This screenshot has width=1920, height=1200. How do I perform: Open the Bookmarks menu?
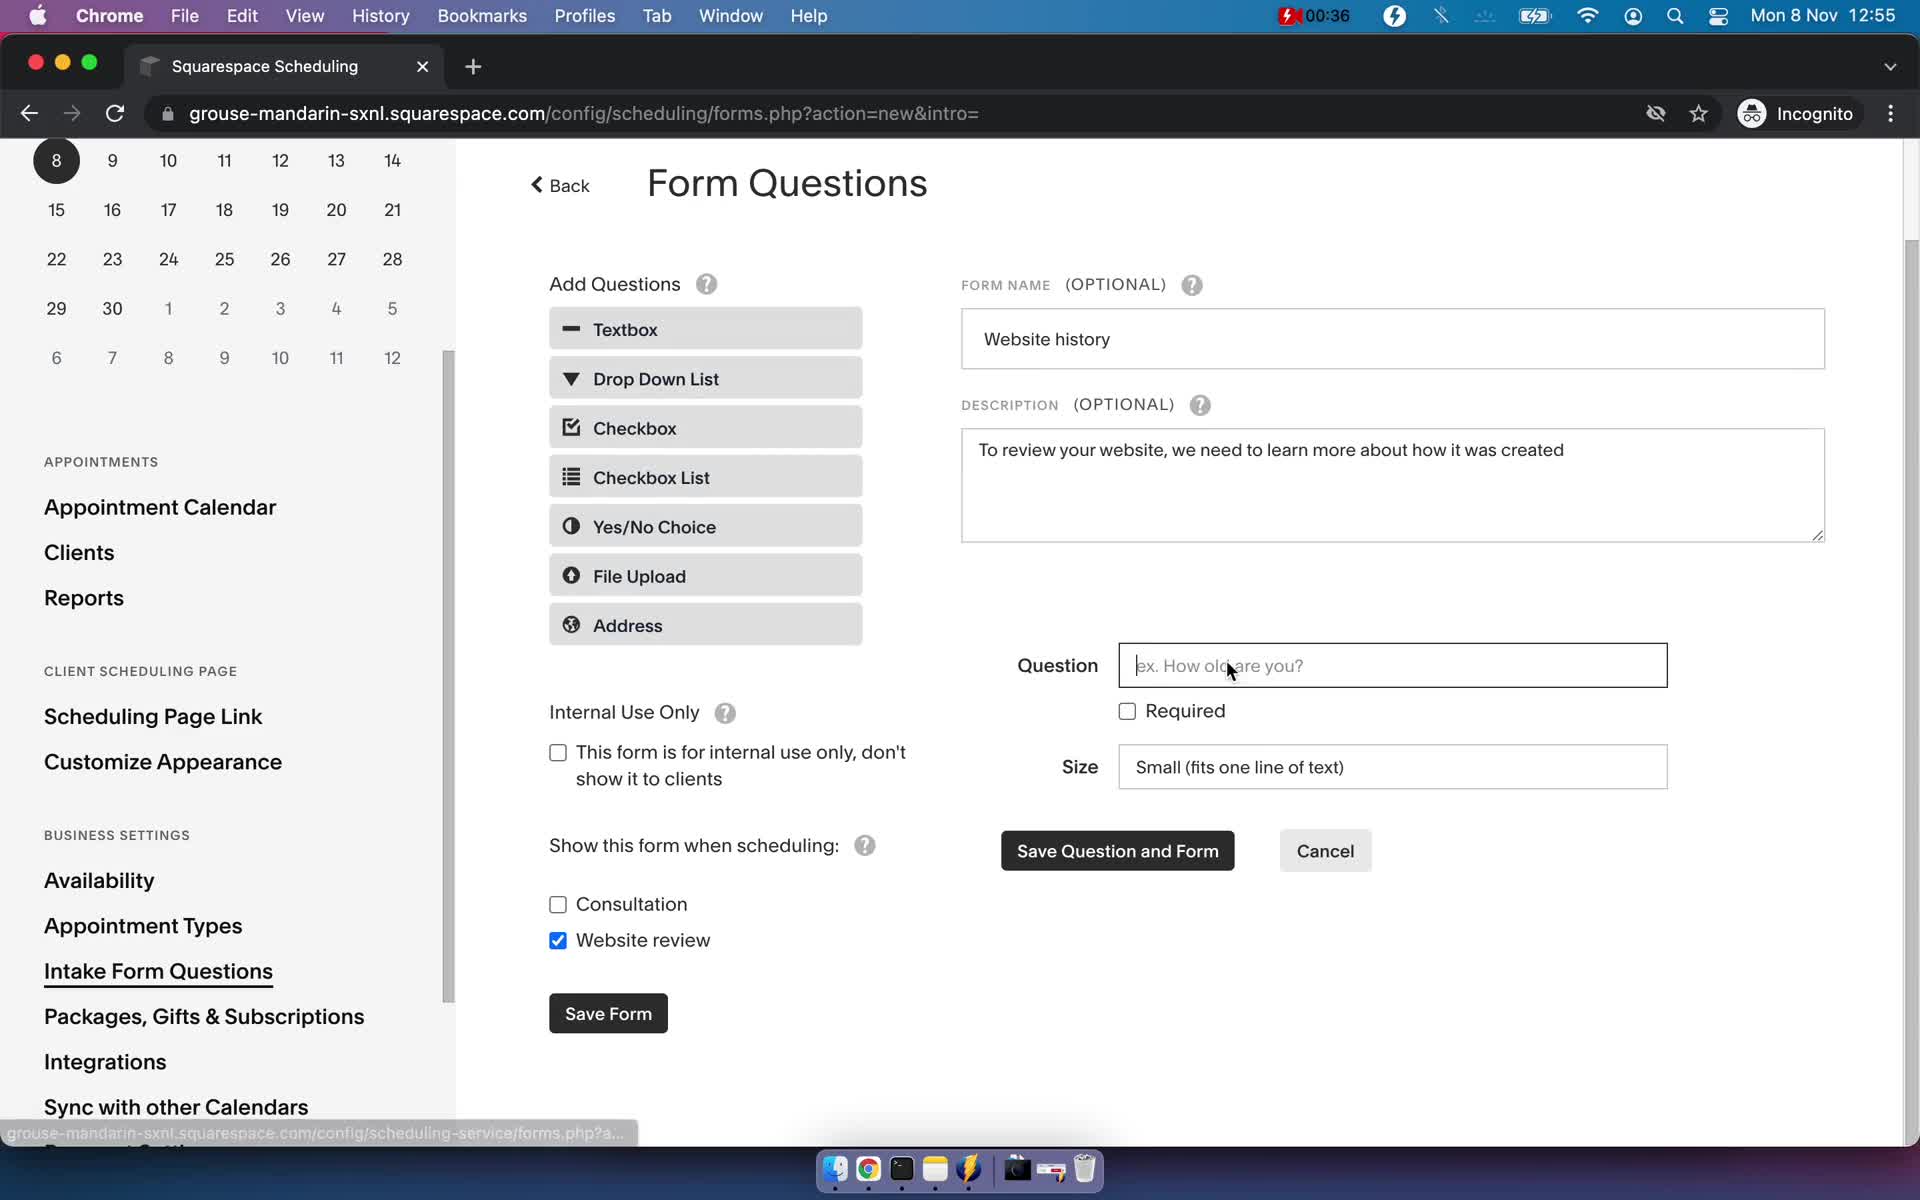(482, 16)
